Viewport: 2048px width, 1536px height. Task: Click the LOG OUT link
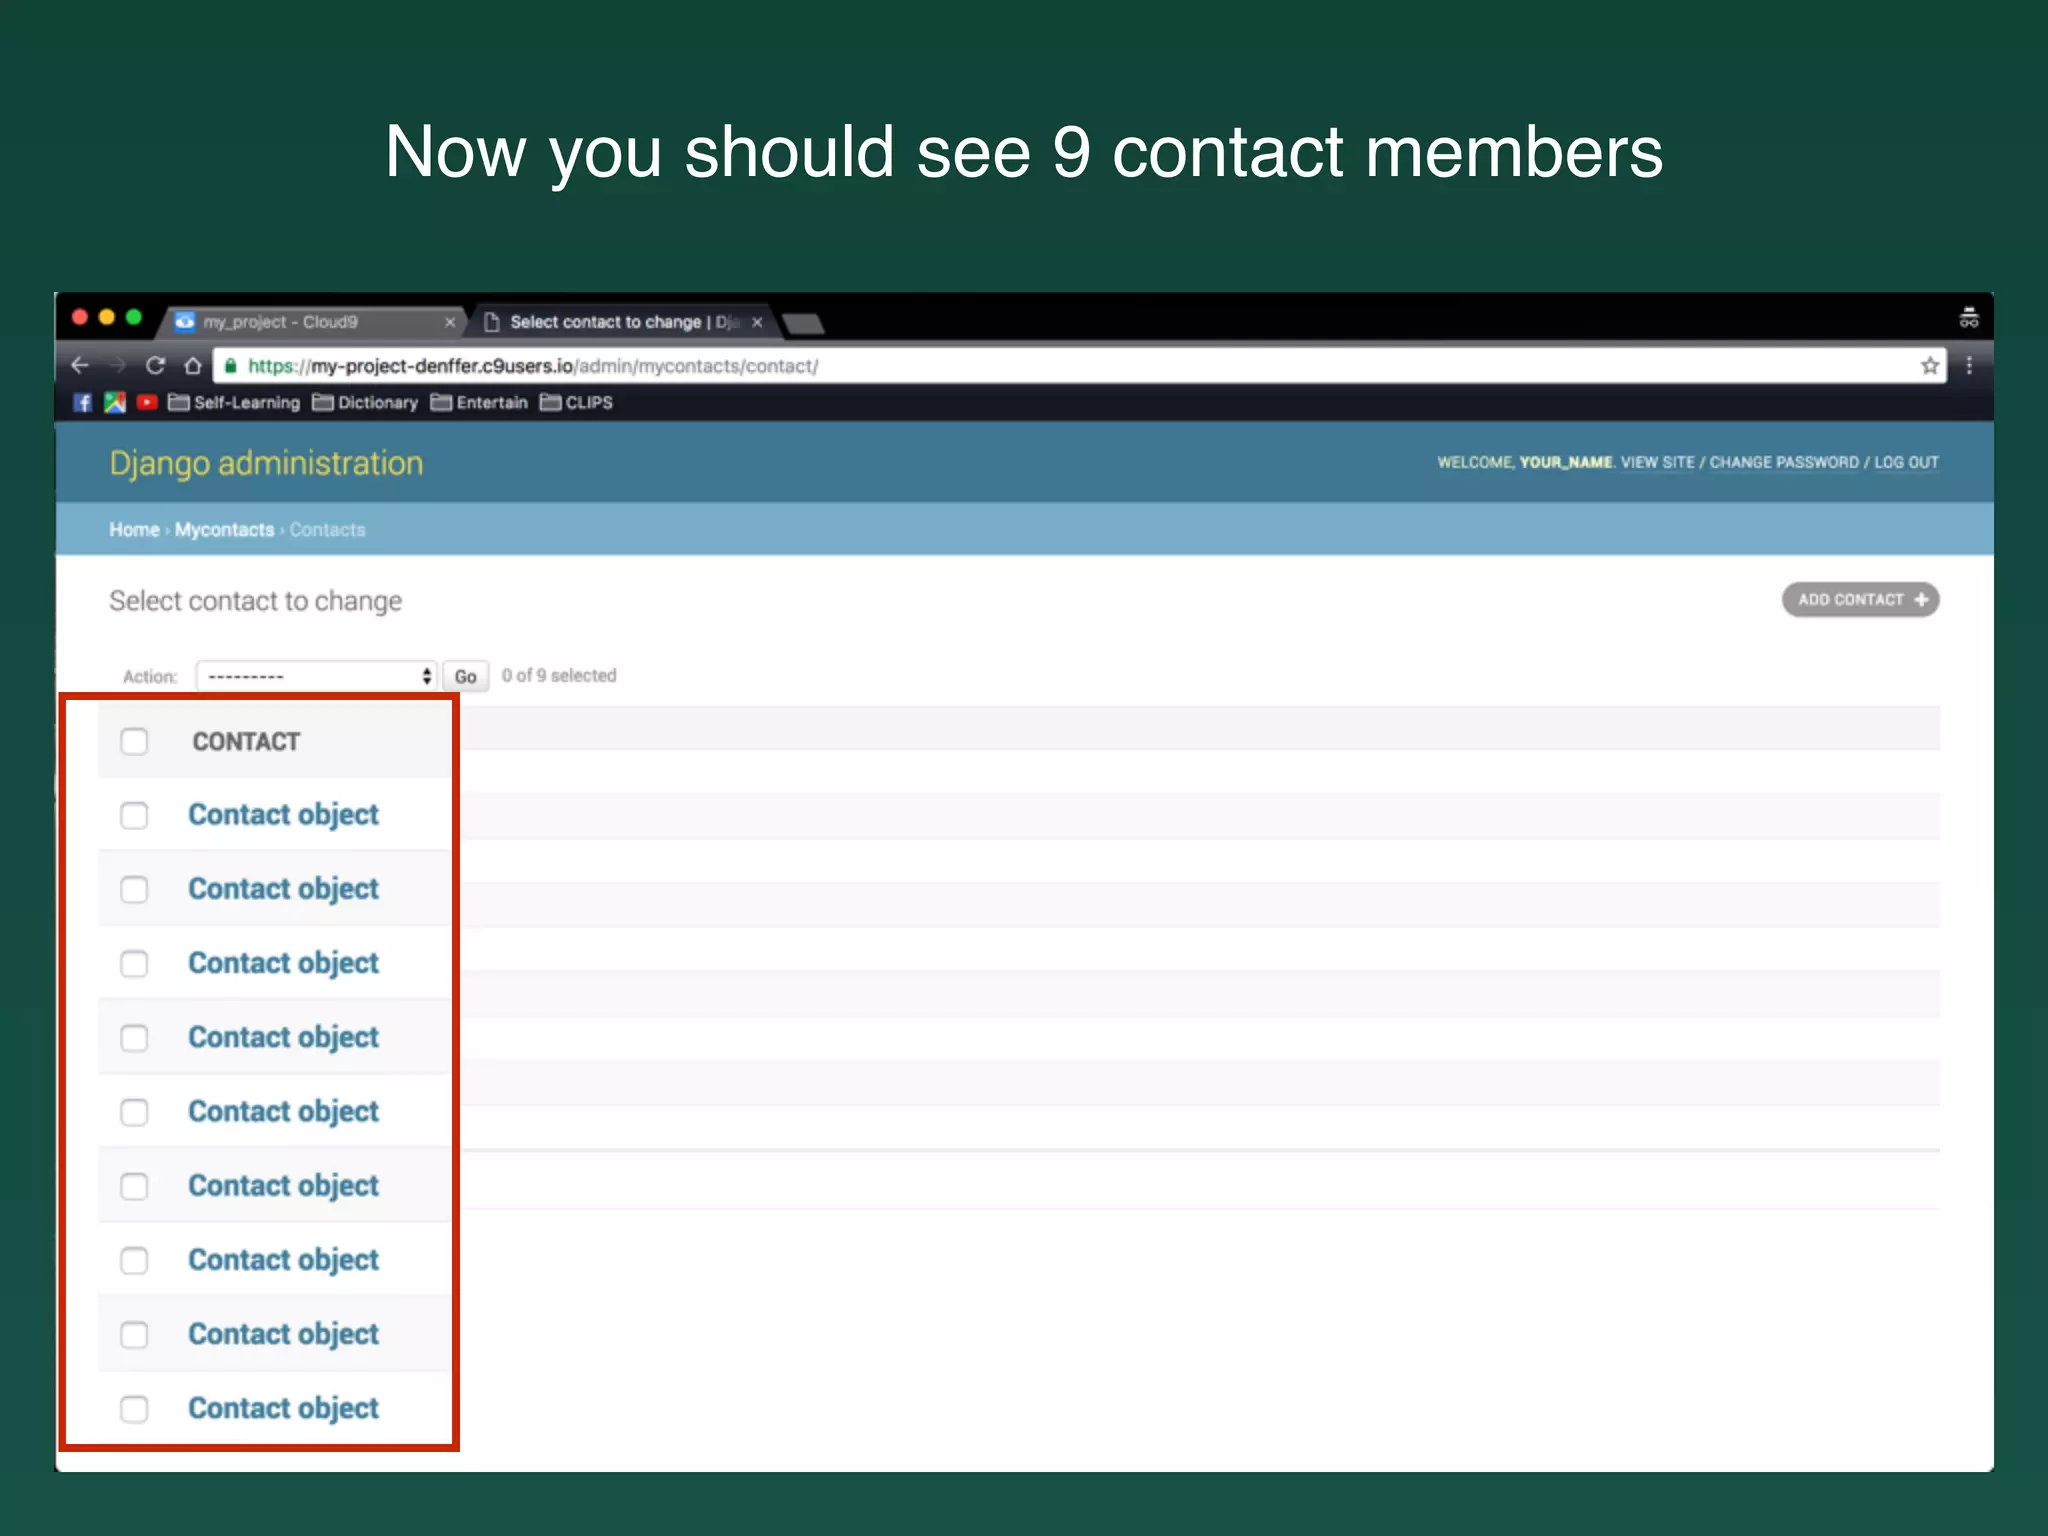1906,462
